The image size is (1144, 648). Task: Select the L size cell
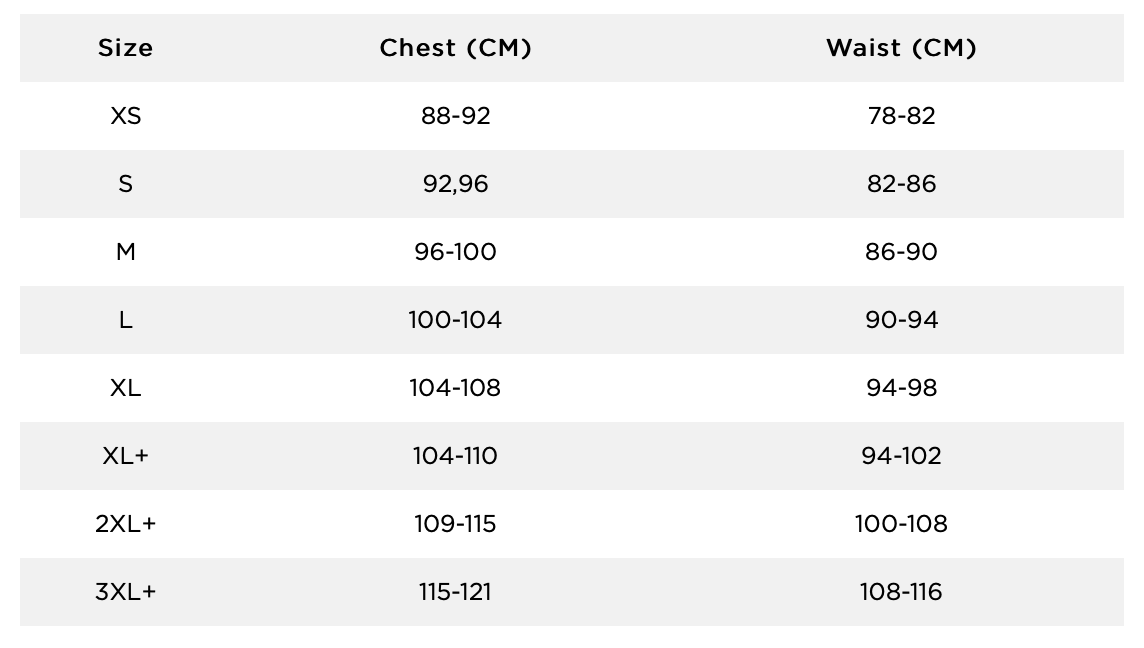(x=125, y=320)
